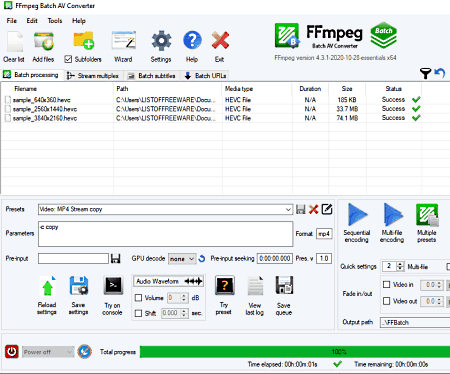Tick checkbox for sample_3840x2160.hevc

click(x=8, y=118)
